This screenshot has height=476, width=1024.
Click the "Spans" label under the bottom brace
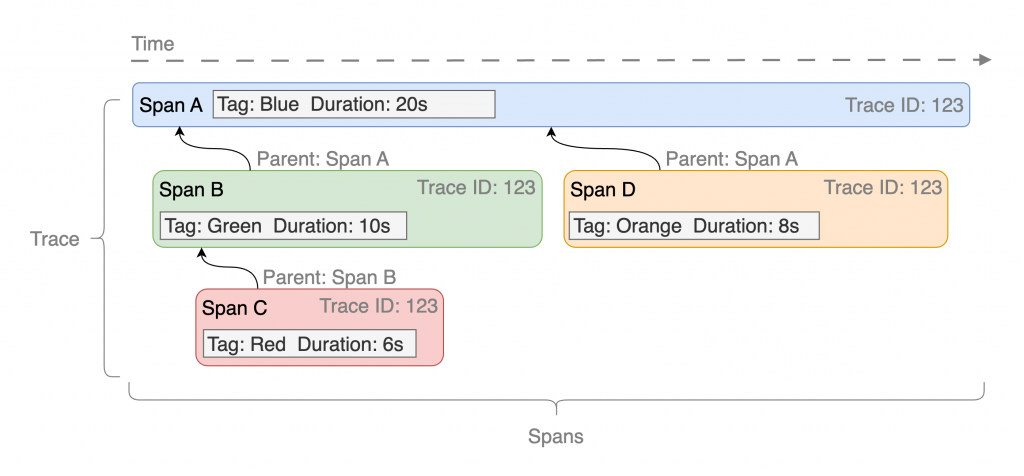point(556,437)
